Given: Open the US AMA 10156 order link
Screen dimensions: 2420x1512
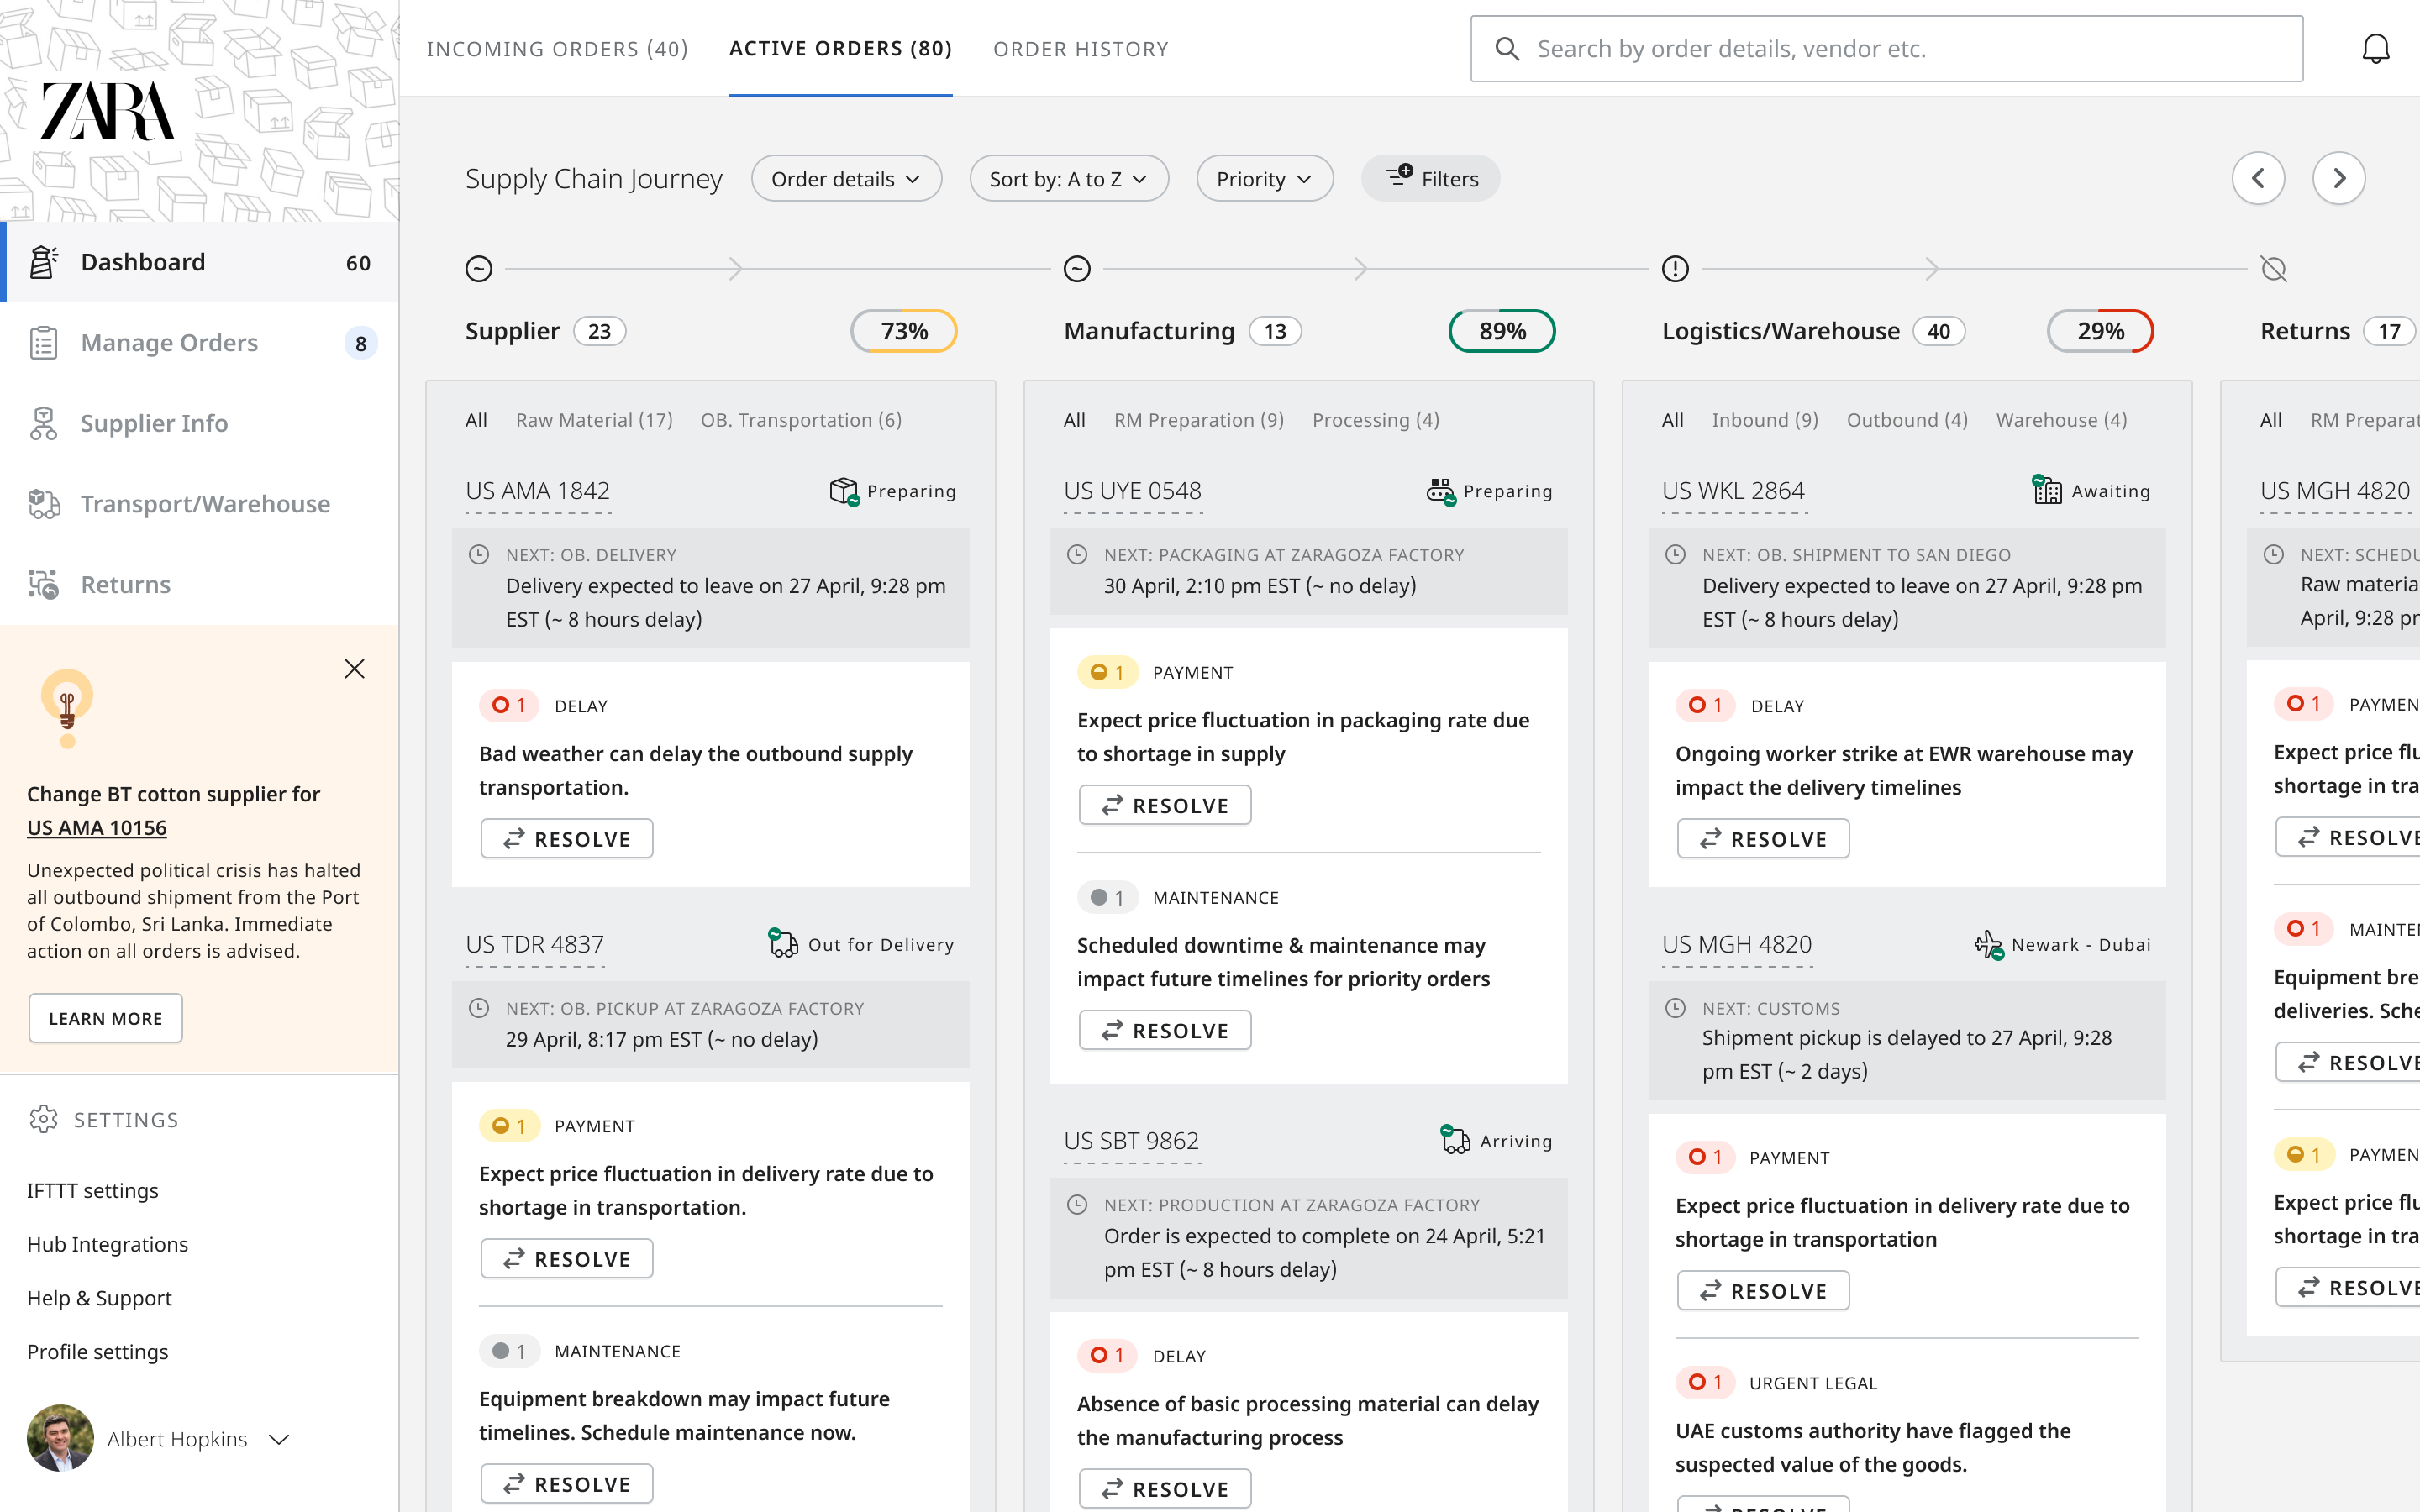Looking at the screenshot, I should 96,828.
